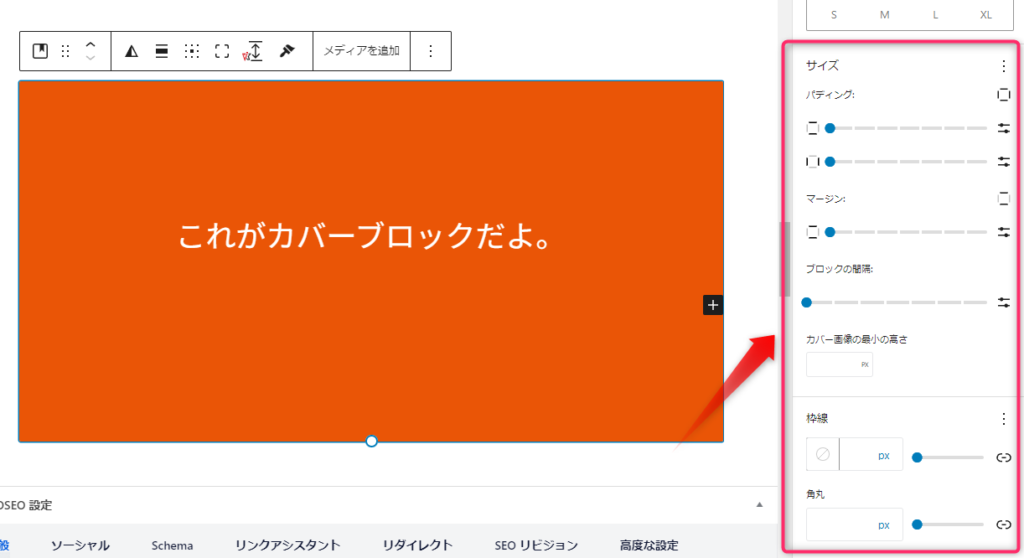Toggle full height for the cover block
The width and height of the screenshot is (1024, 558).
pyautogui.click(x=222, y=51)
